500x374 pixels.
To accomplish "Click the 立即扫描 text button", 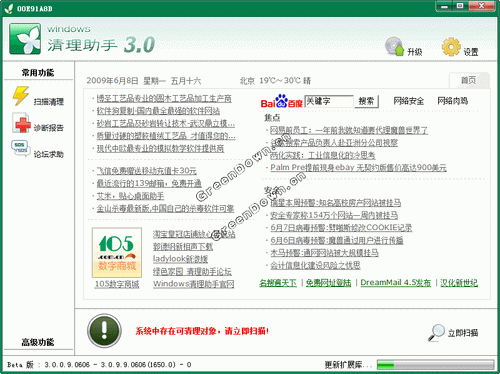I will 463,333.
